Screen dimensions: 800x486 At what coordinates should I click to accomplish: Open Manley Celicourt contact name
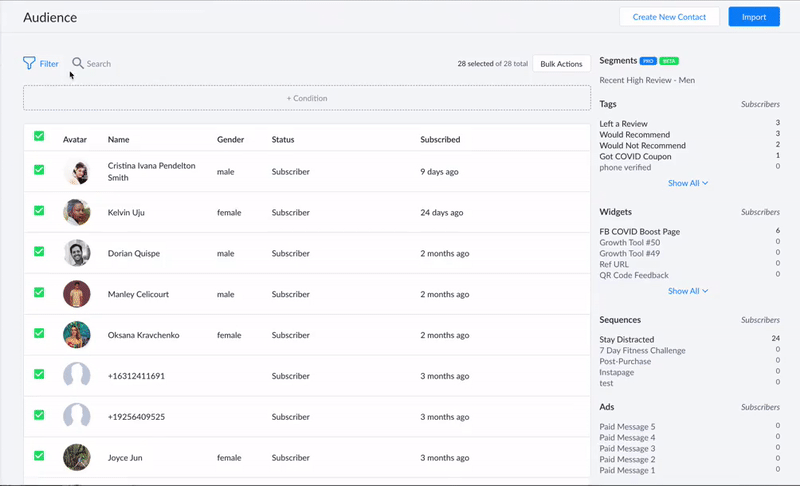[x=138, y=294]
